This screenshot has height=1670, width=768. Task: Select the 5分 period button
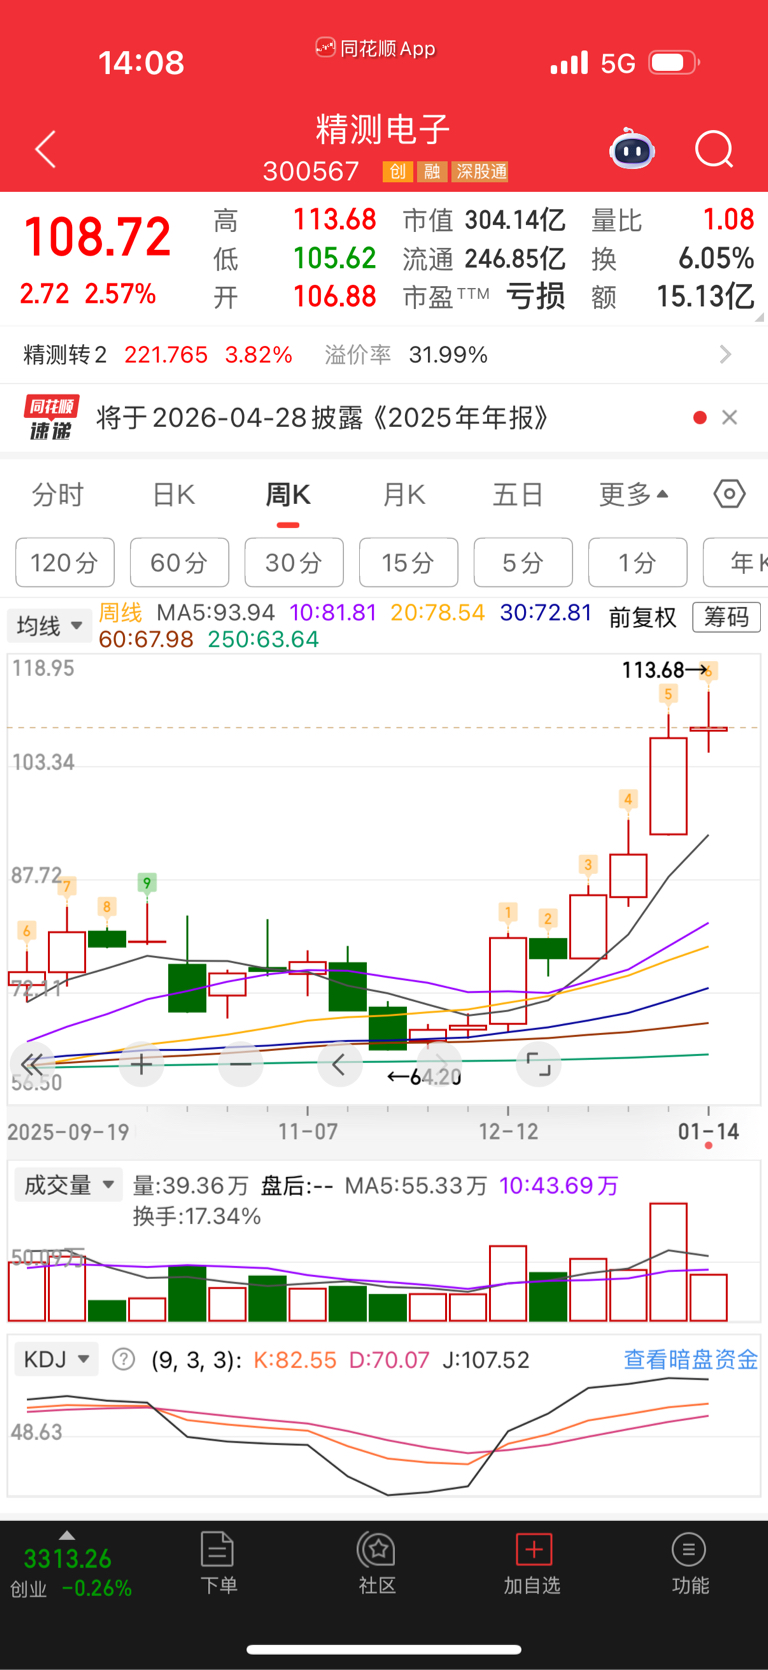tap(523, 563)
